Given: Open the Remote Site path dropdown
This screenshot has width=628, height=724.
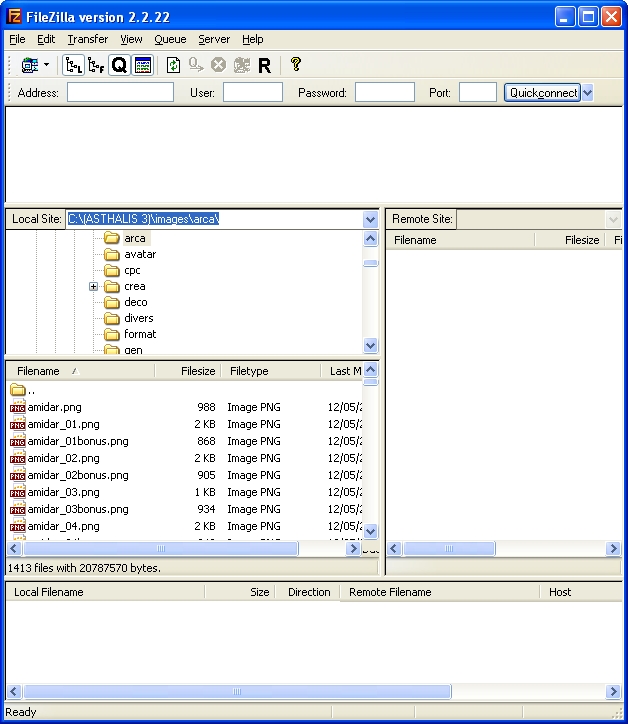Looking at the screenshot, I should (x=613, y=219).
